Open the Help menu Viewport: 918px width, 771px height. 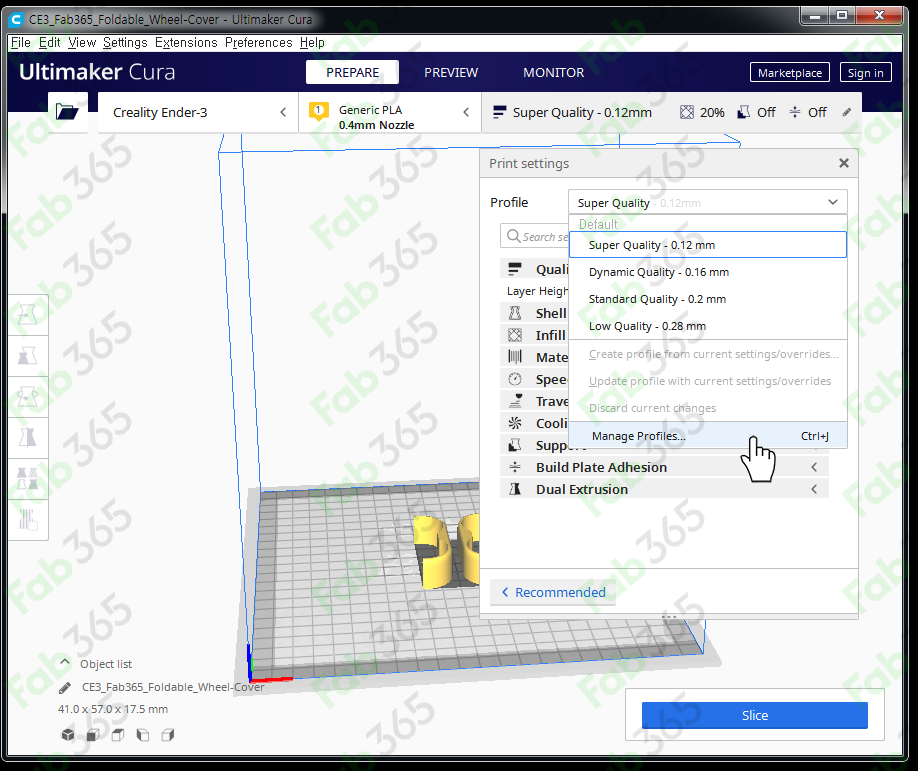point(312,43)
